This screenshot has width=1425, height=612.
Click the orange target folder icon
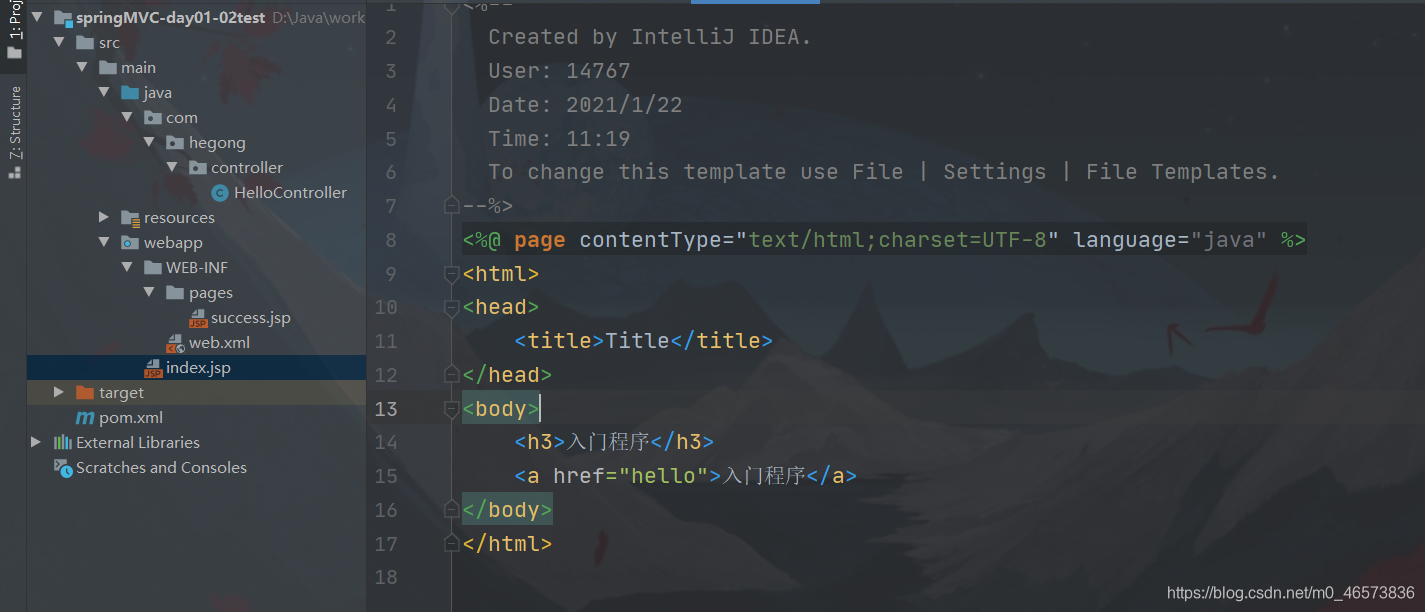point(85,393)
